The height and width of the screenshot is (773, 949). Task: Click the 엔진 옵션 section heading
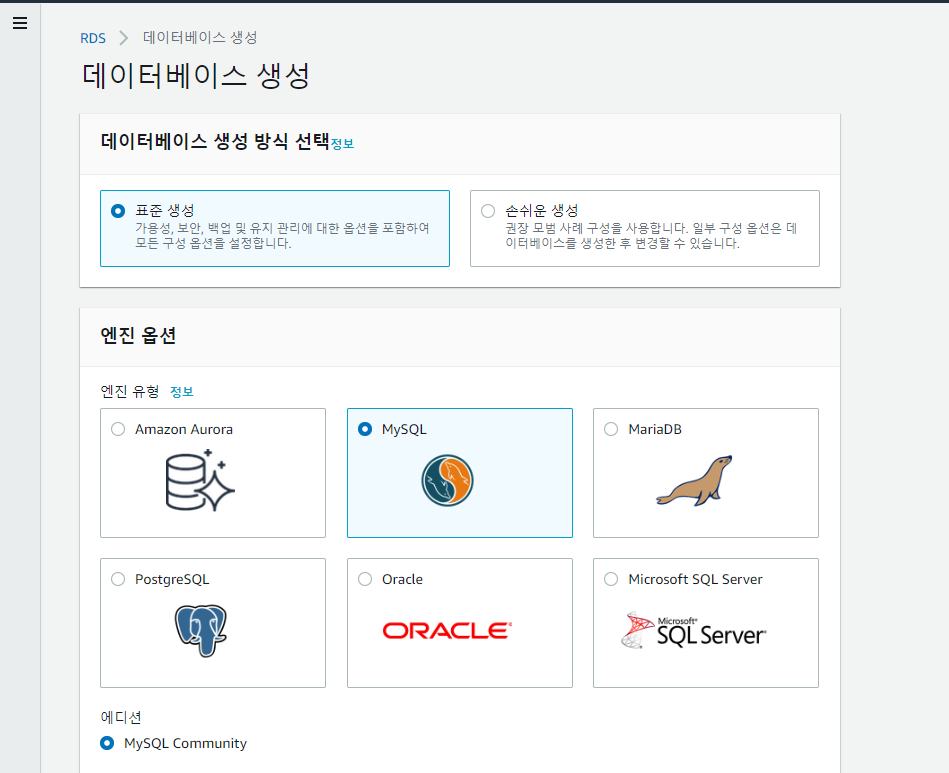(138, 335)
